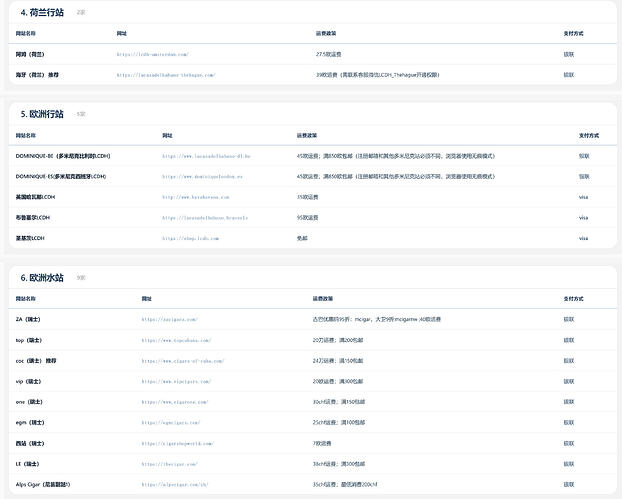
Task: Click the Alps Cigar row shipping policy text
Action: [x=345, y=485]
